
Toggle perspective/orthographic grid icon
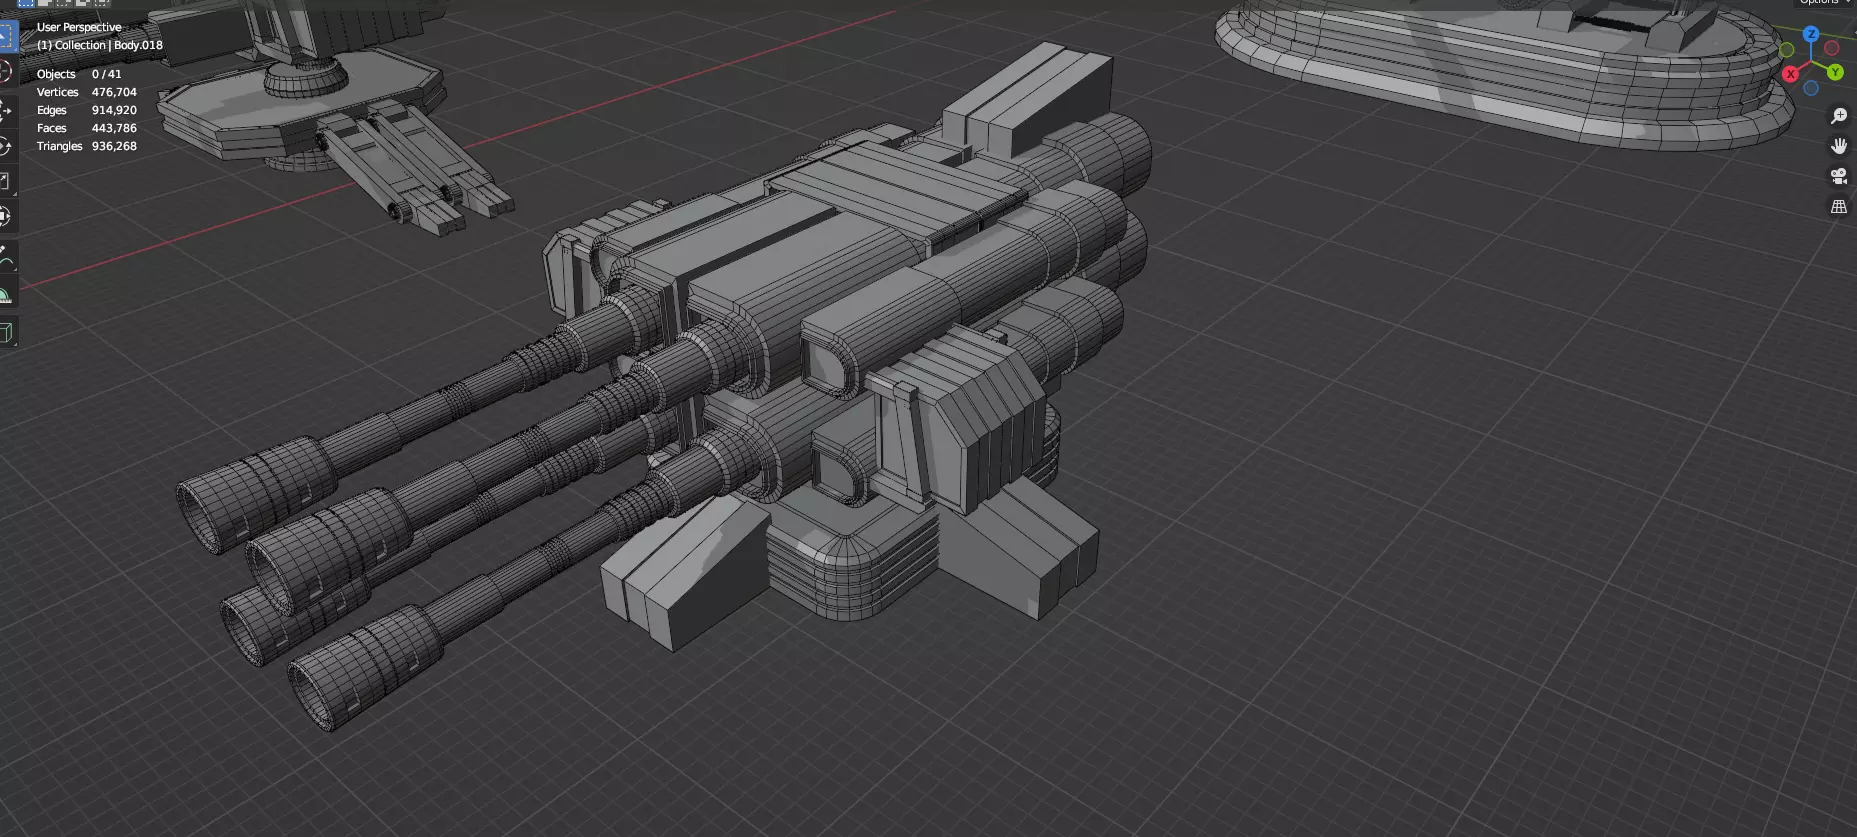coord(1838,207)
